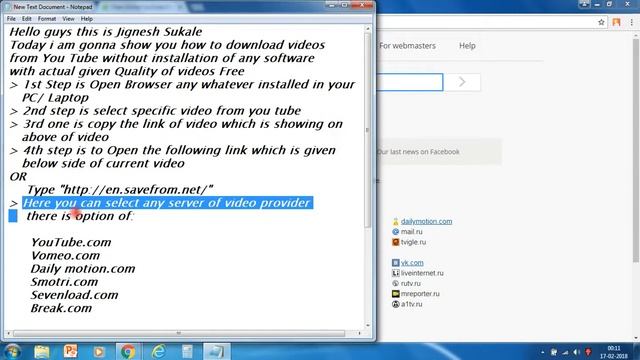Open Notepad's Format menu
640x360 pixels.
pos(47,19)
